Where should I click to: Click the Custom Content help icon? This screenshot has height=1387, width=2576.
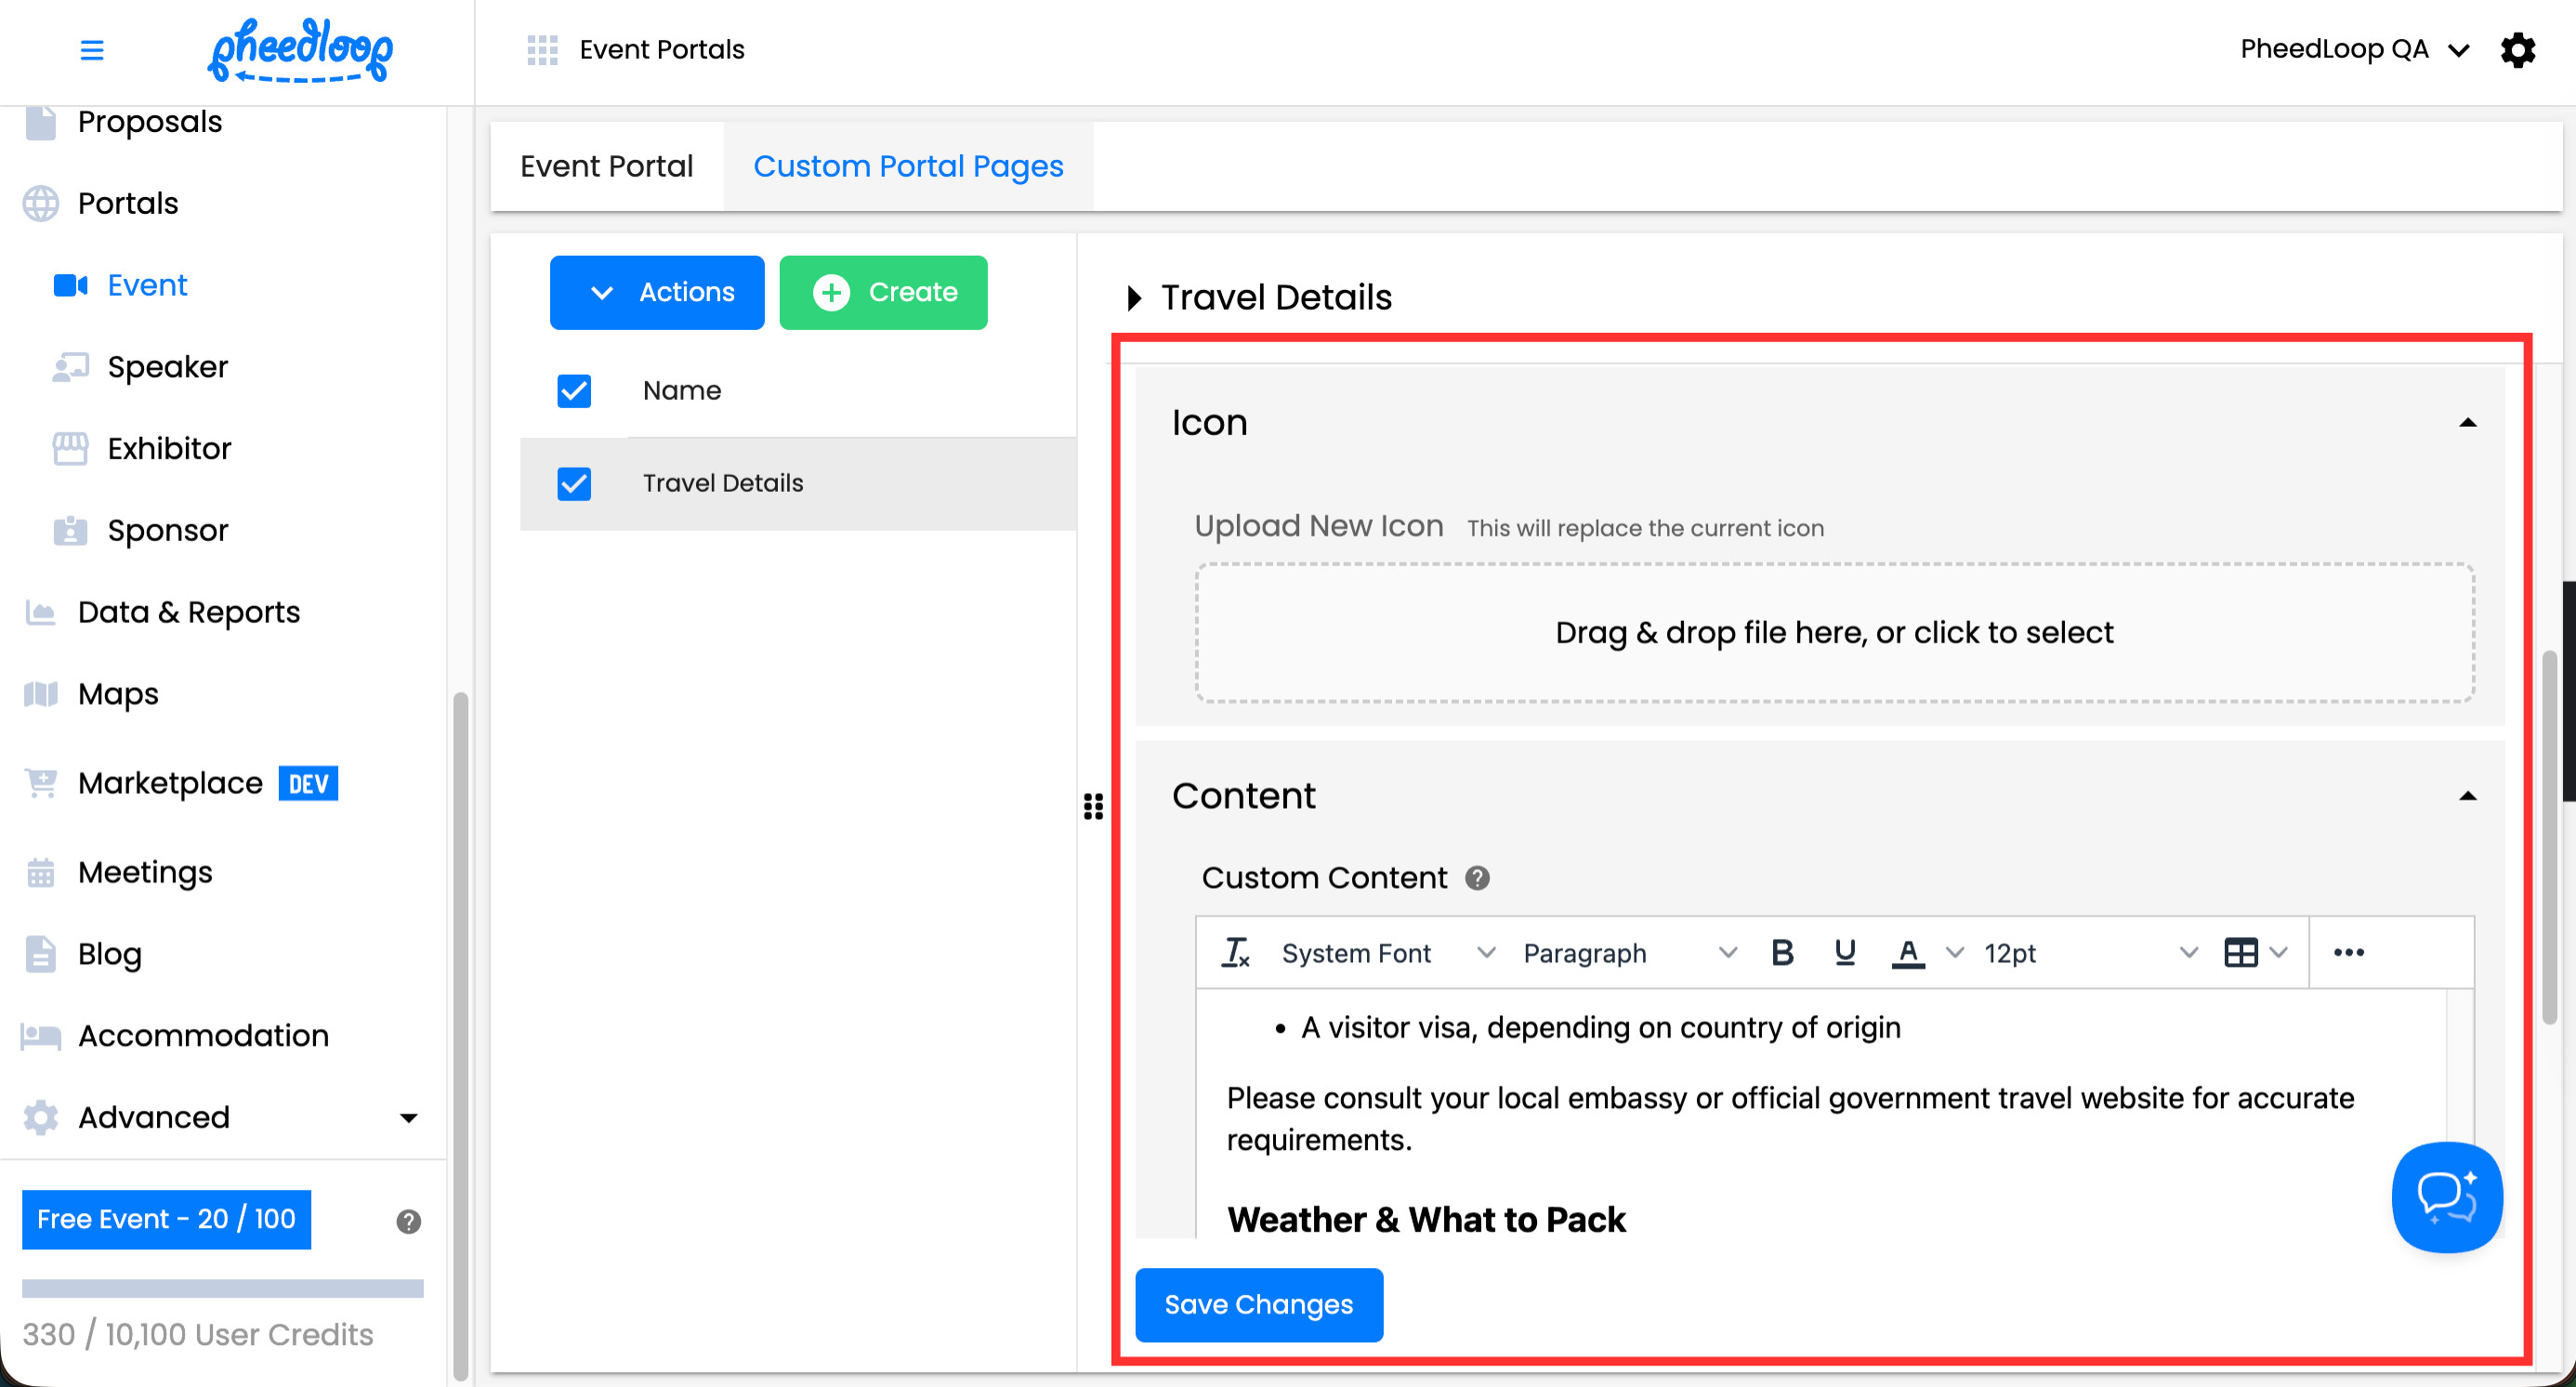(1477, 877)
